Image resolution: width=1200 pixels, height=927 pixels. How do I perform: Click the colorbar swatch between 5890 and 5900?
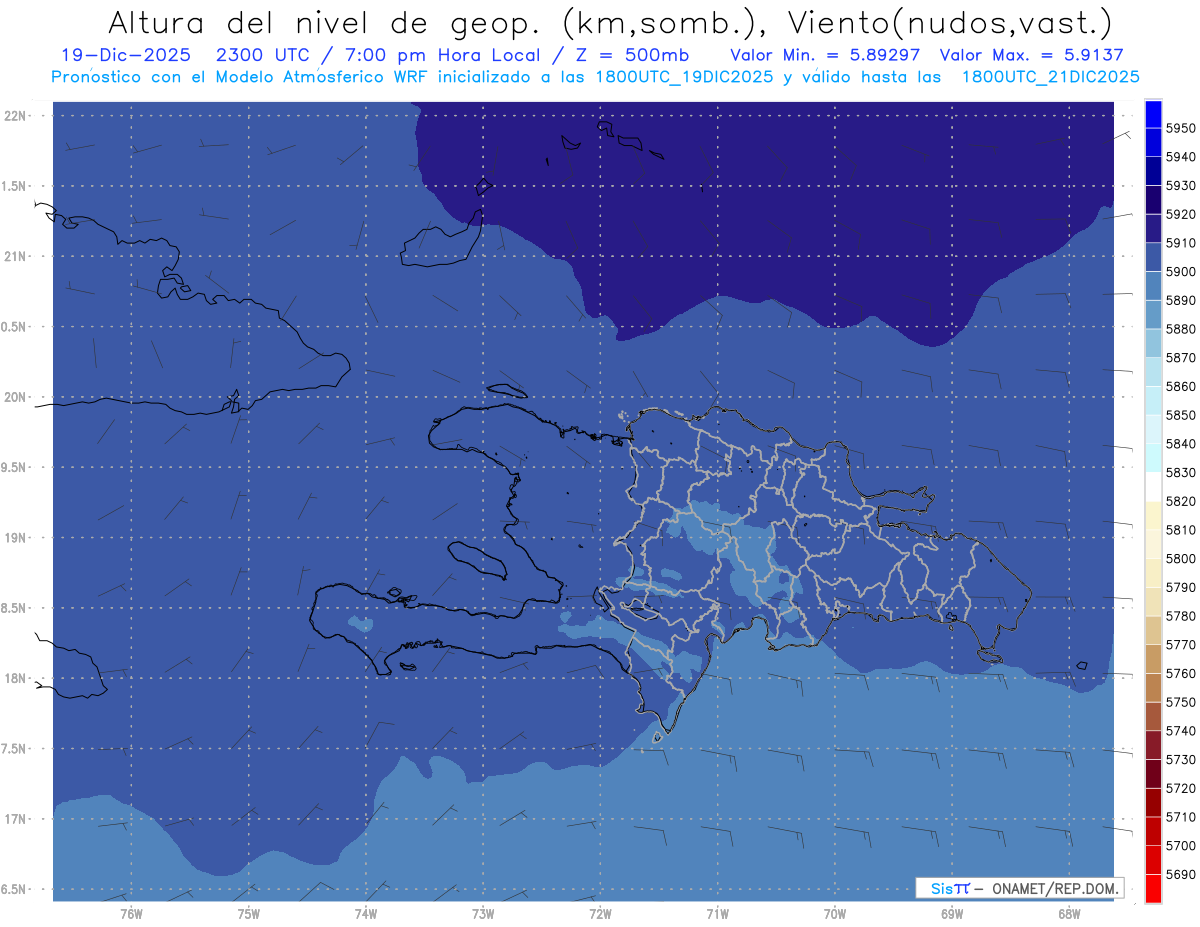[x=1153, y=286]
